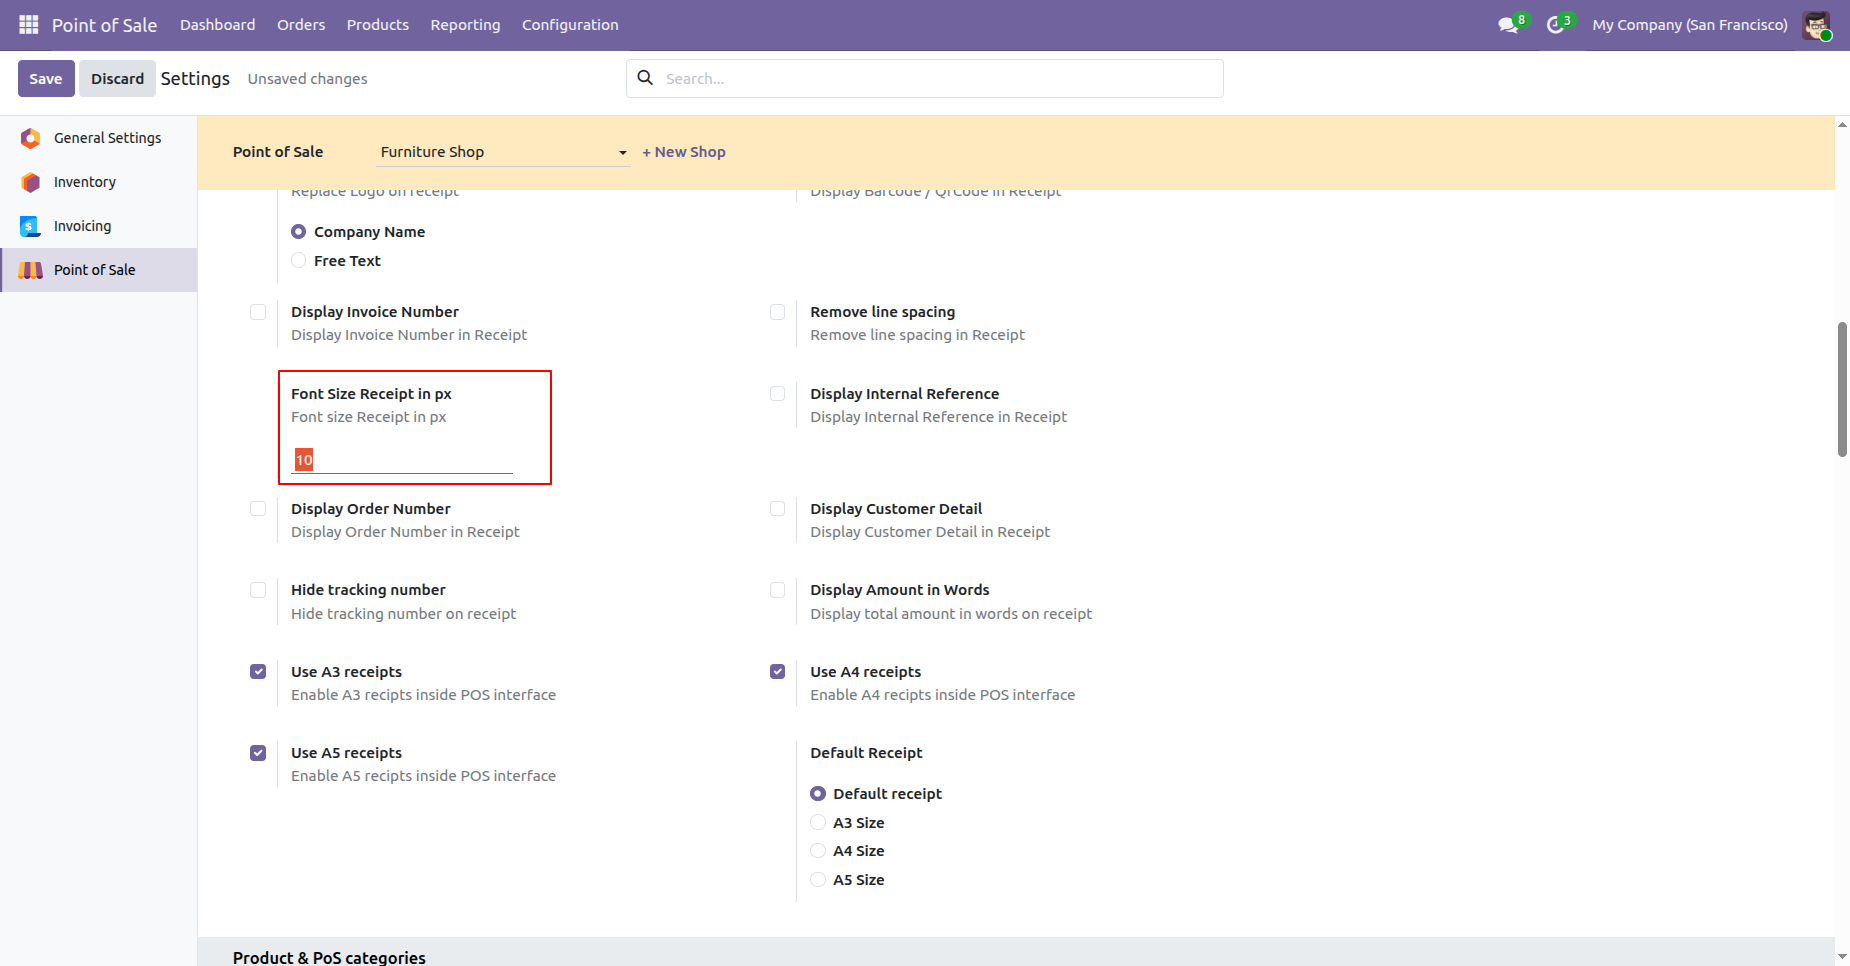
Task: Enable Display Invoice Number checkbox
Action: (258, 312)
